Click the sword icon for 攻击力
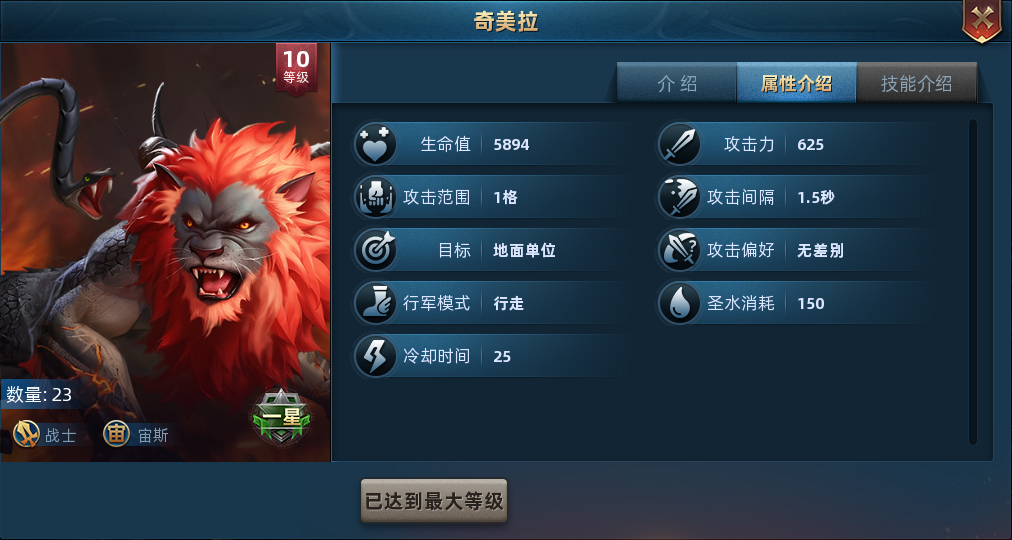The image size is (1012, 540). coord(680,144)
